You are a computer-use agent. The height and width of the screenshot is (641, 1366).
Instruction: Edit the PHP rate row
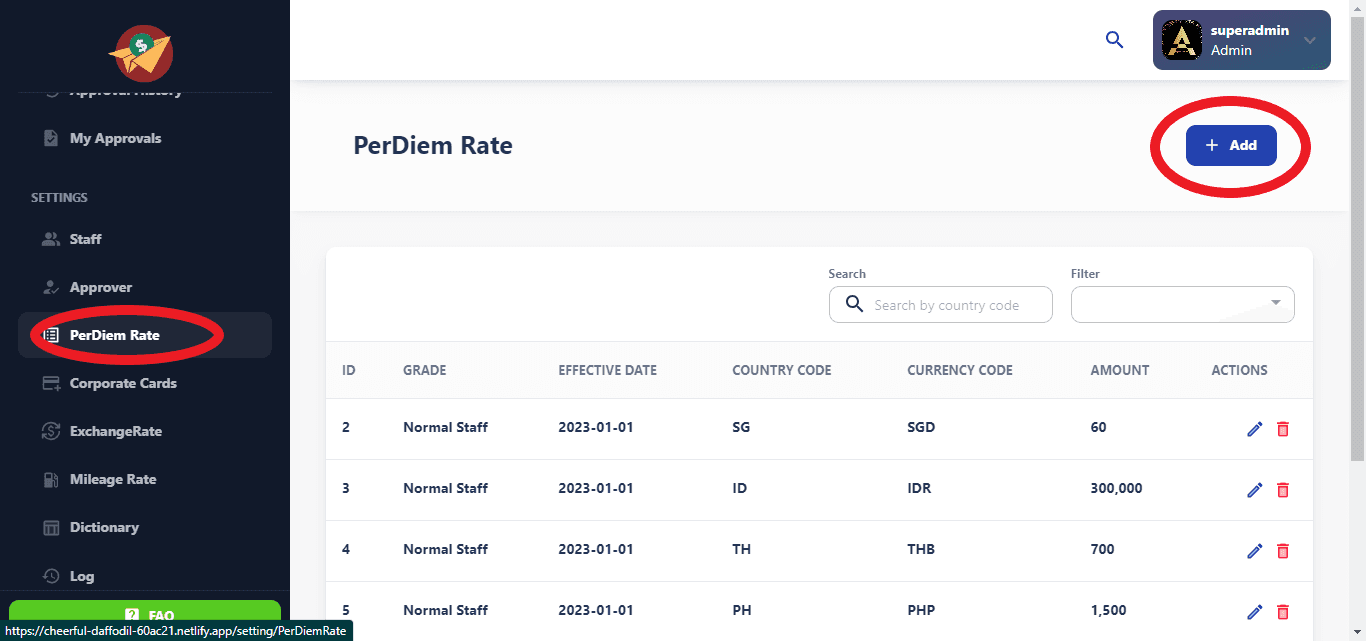pyautogui.click(x=1255, y=612)
